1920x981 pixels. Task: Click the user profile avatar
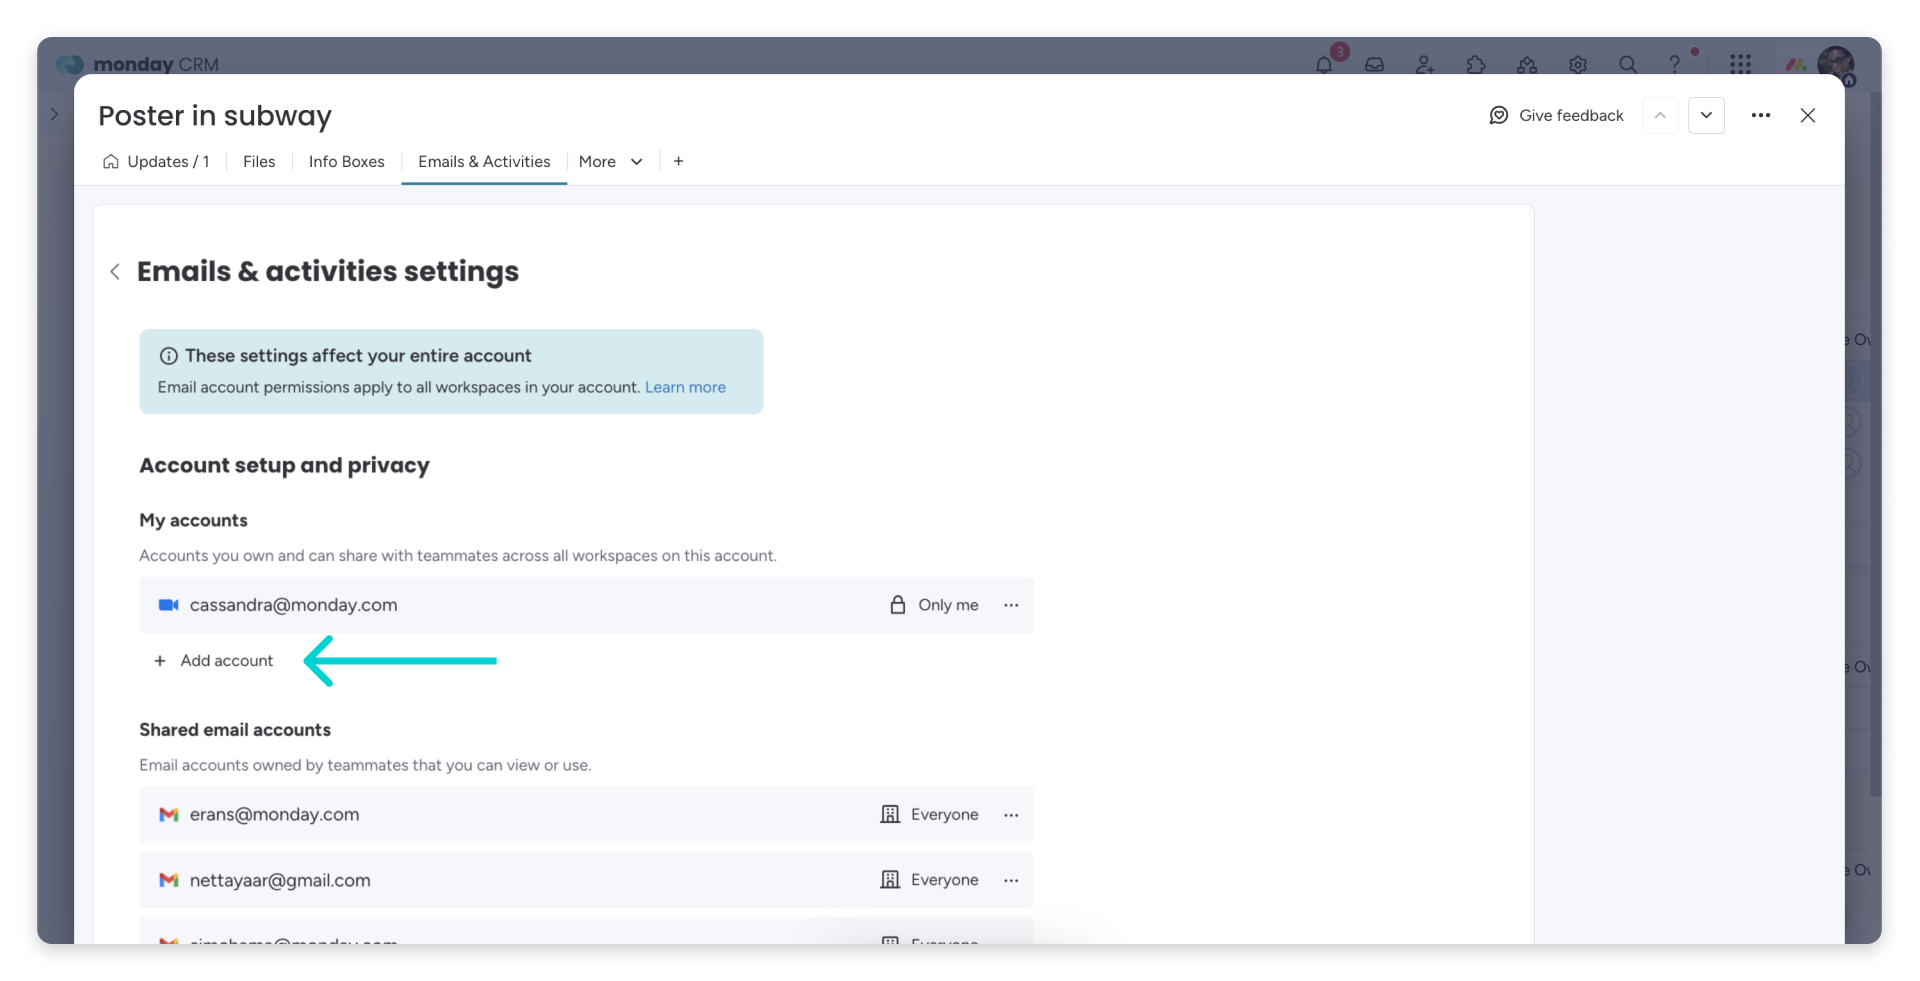coord(1836,64)
